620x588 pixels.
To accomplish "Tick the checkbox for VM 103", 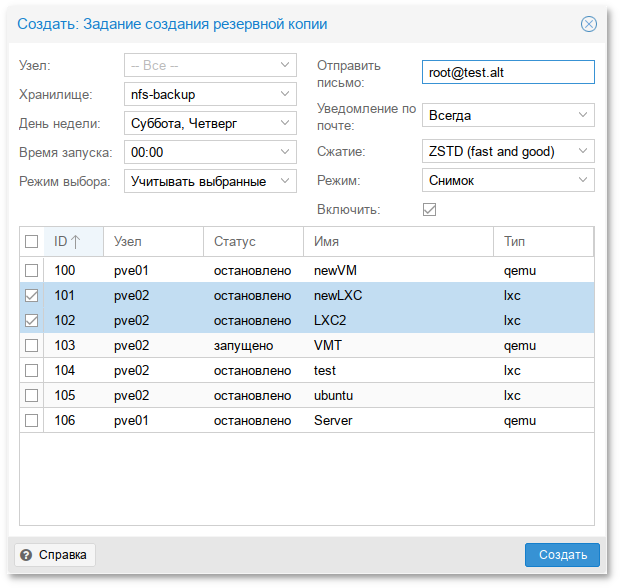I will pyautogui.click(x=31, y=345).
